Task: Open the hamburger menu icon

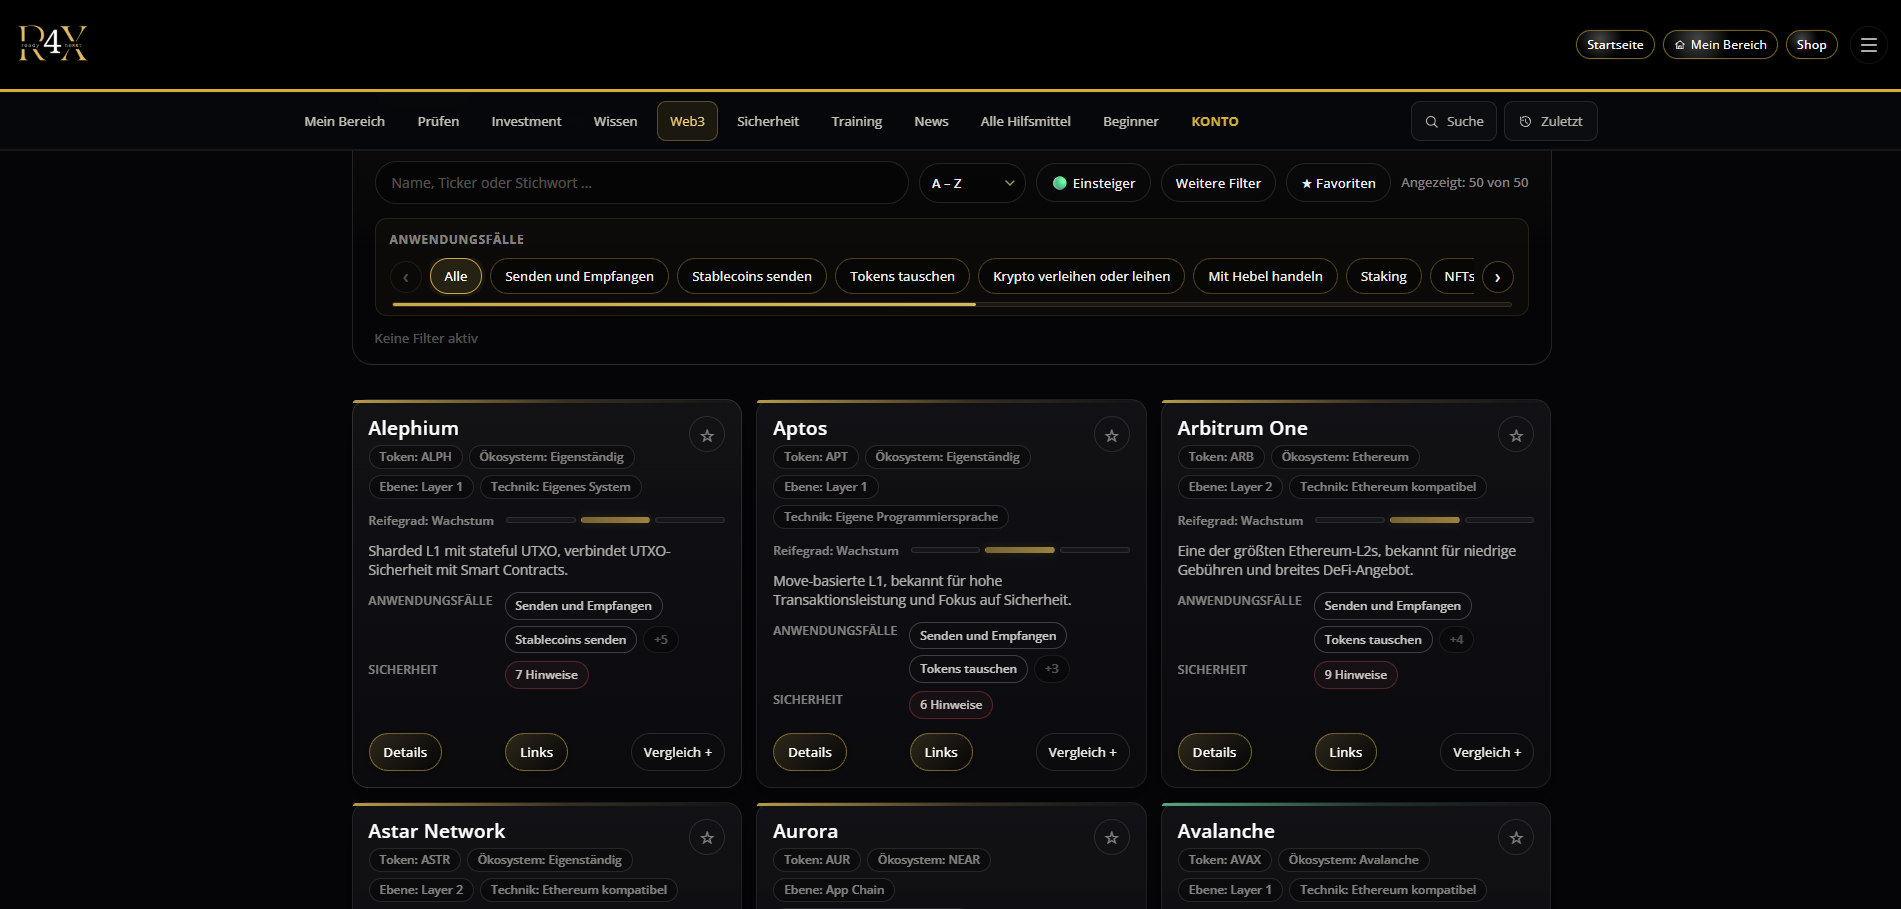Action: click(x=1868, y=45)
